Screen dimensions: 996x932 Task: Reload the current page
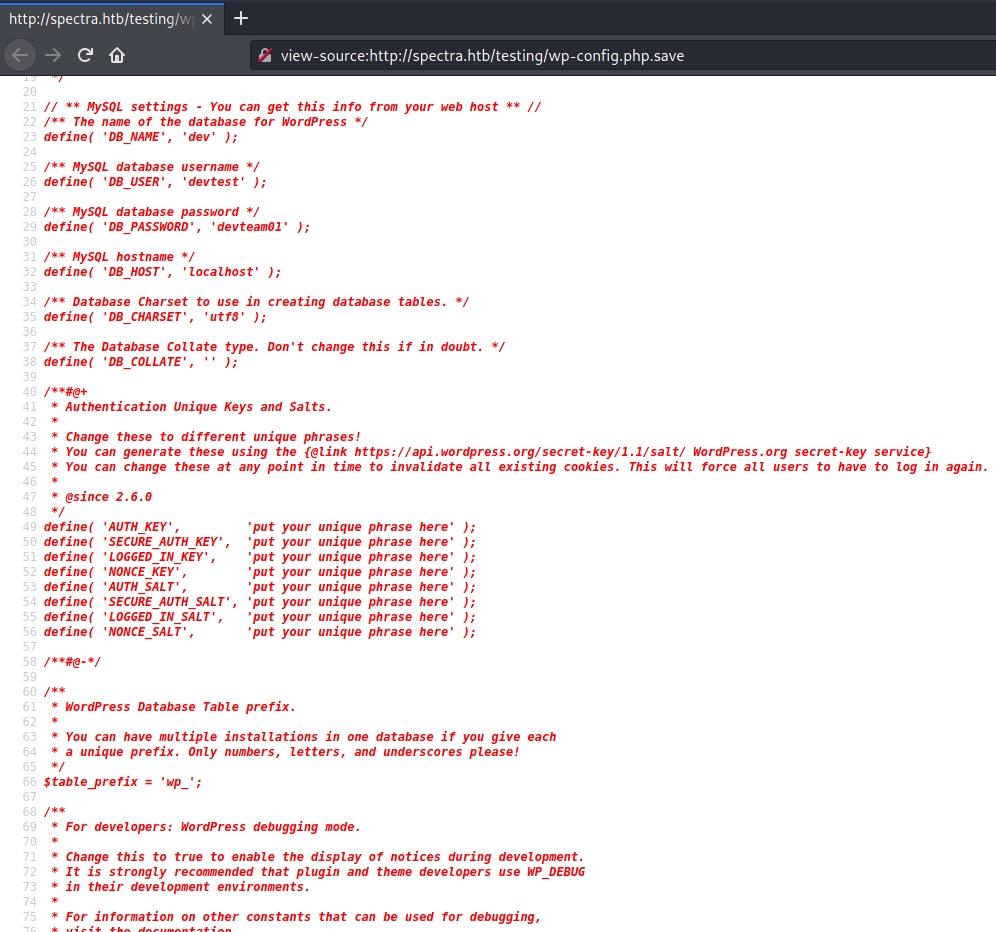pos(86,55)
